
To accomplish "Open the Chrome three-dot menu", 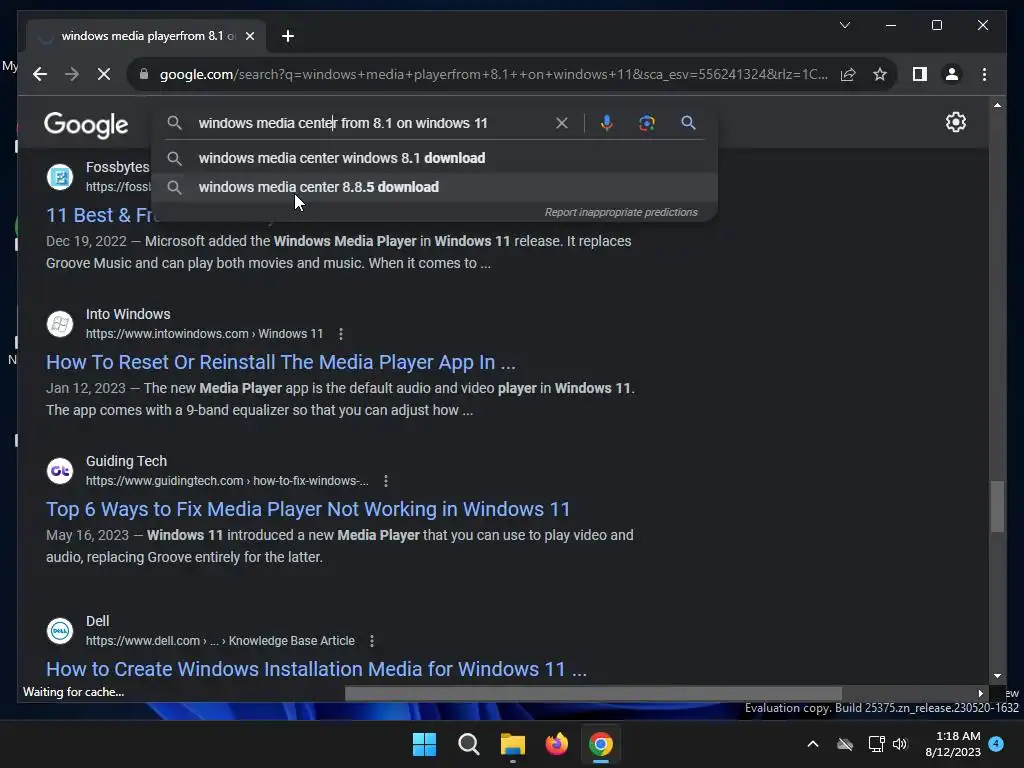I will click(984, 74).
